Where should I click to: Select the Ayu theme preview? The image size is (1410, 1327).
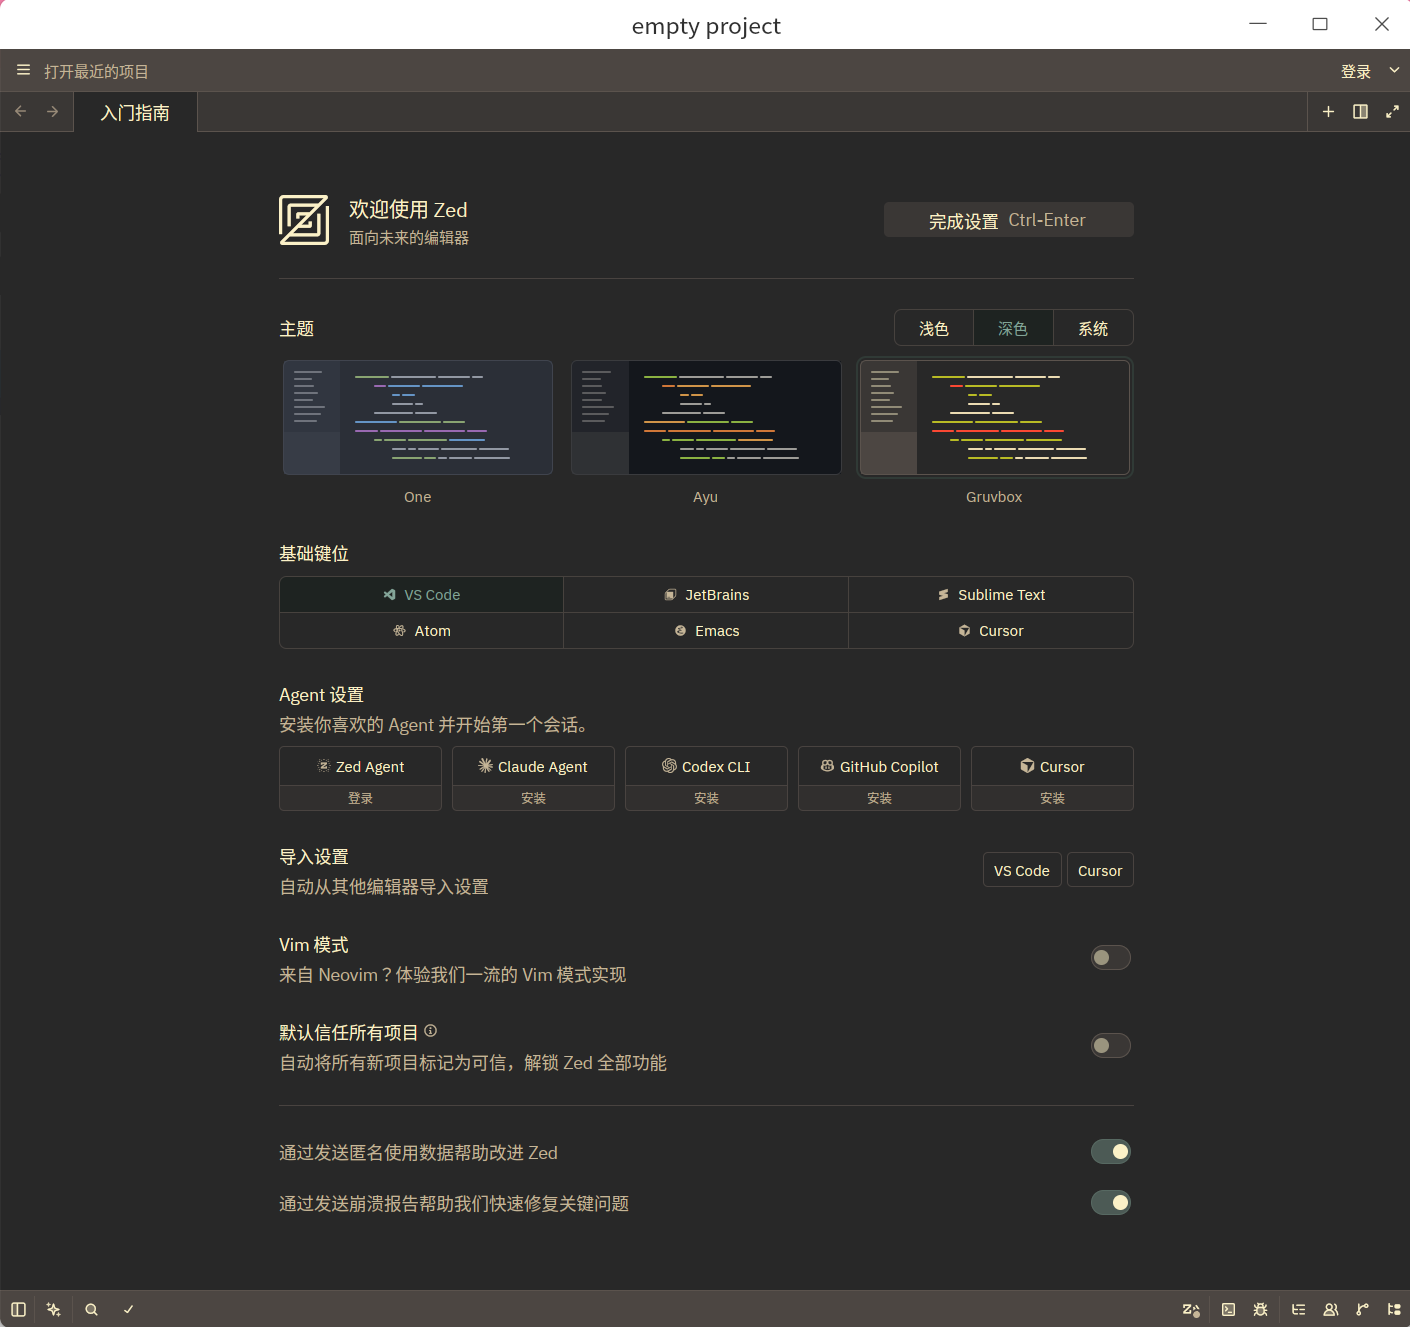[x=706, y=417]
